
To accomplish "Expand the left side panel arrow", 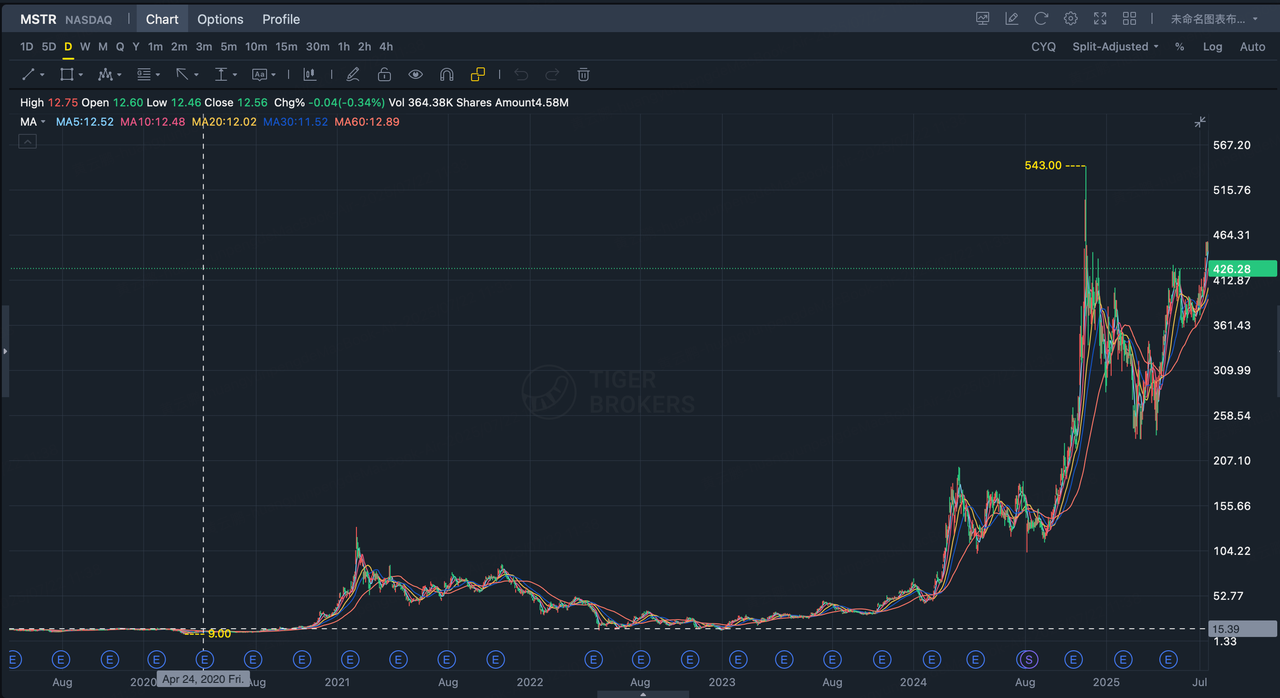I will [4, 351].
